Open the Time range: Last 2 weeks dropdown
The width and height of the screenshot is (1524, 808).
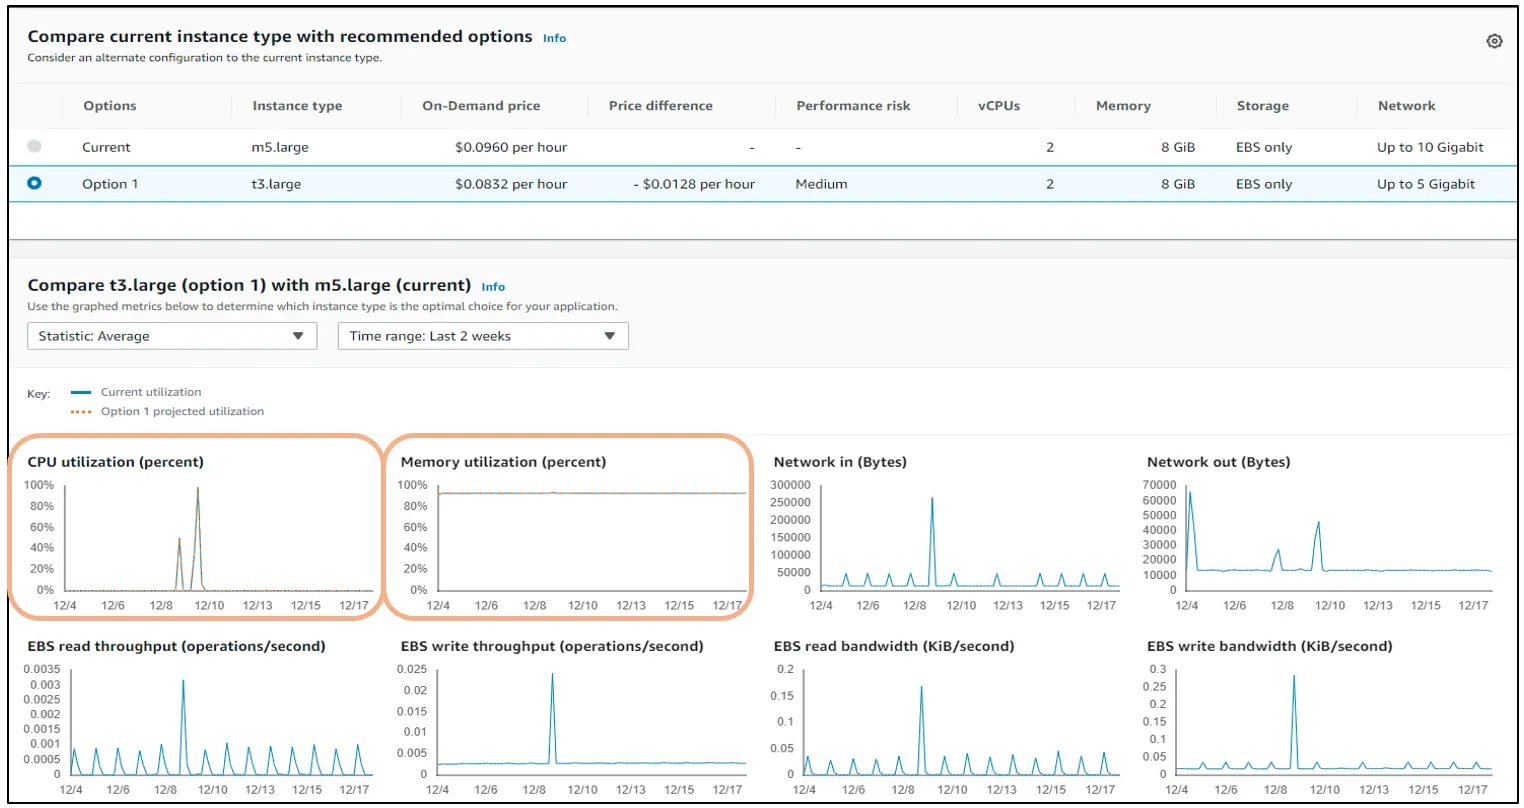[483, 336]
